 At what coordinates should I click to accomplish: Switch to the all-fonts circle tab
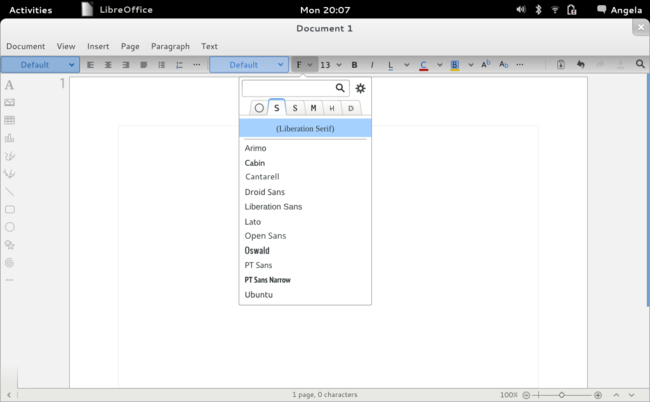coord(259,108)
